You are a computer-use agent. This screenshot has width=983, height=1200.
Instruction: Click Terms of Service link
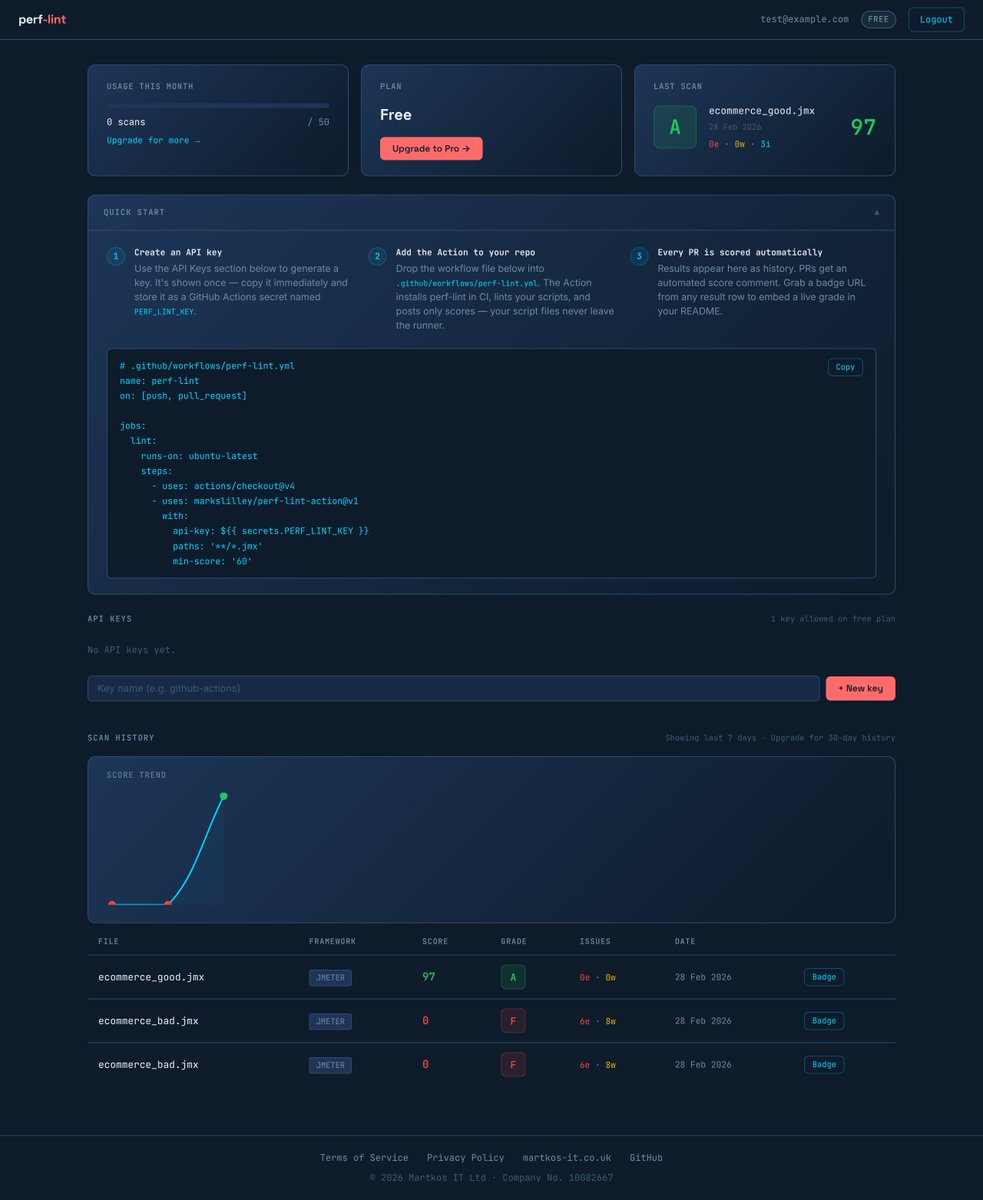coord(364,1157)
